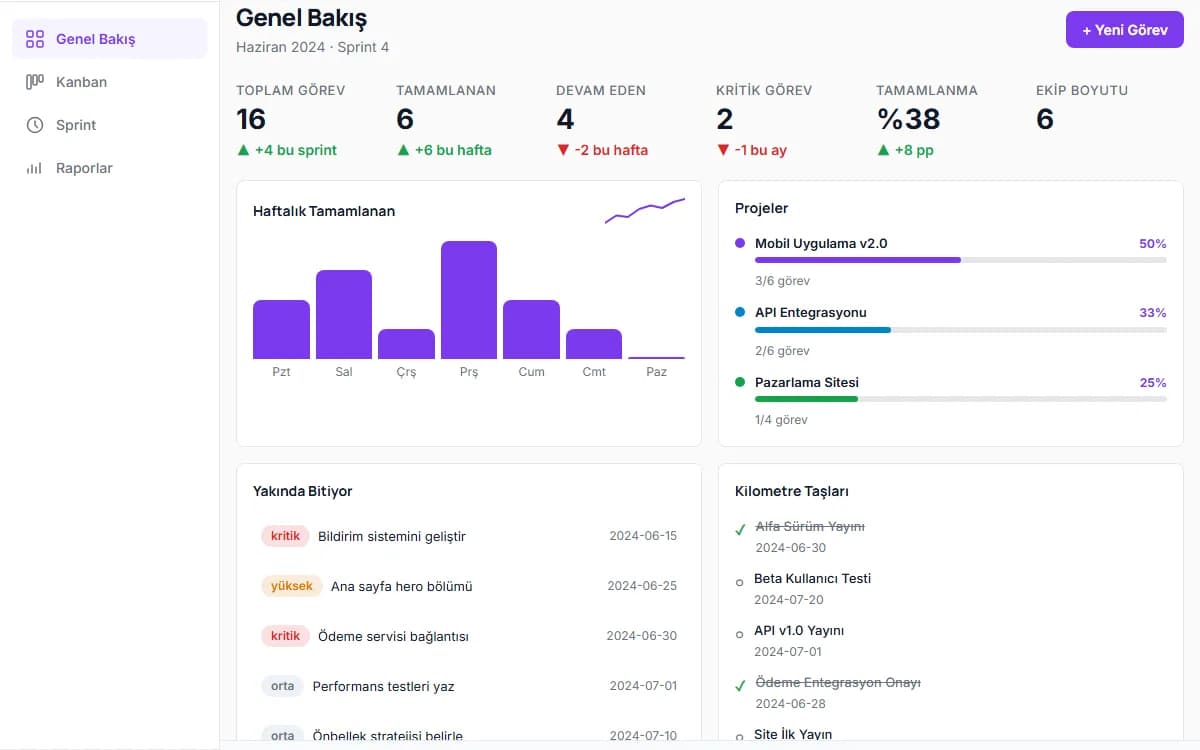Click the yüksek priority tag
The image size is (1200, 750).
coord(292,586)
